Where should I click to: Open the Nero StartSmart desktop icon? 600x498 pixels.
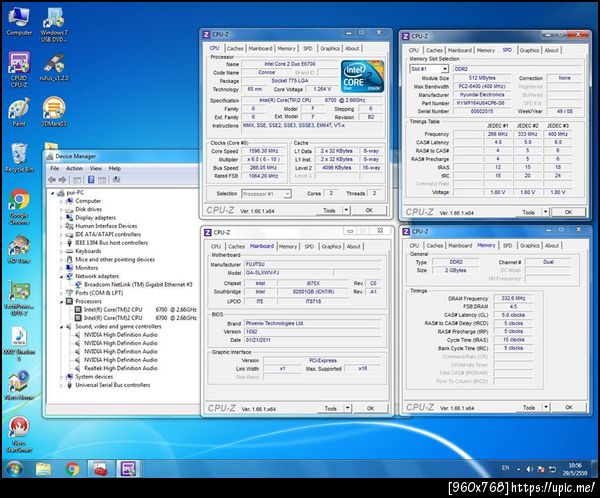19,434
